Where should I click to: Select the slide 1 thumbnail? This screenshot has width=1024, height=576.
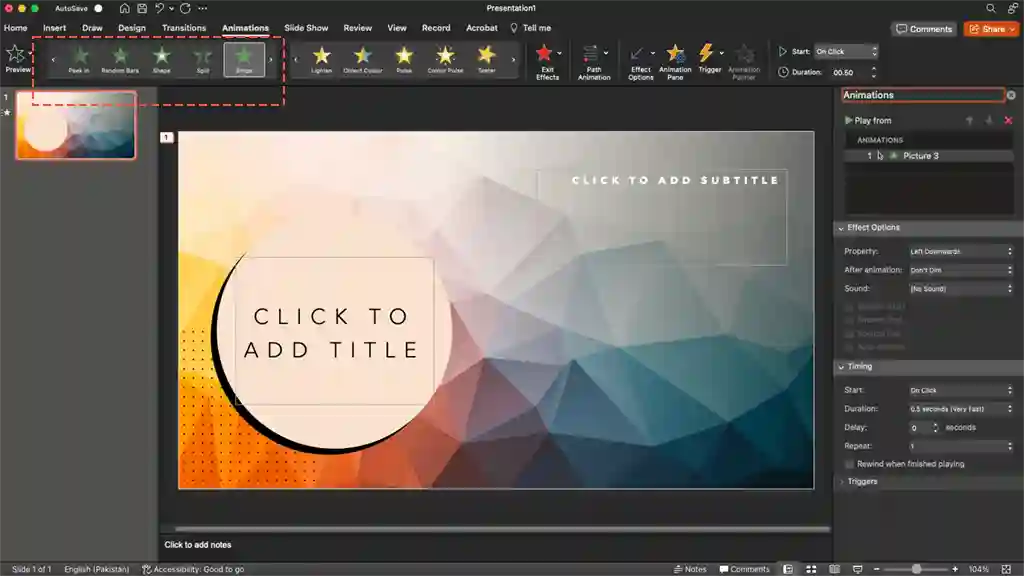[x=76, y=126]
